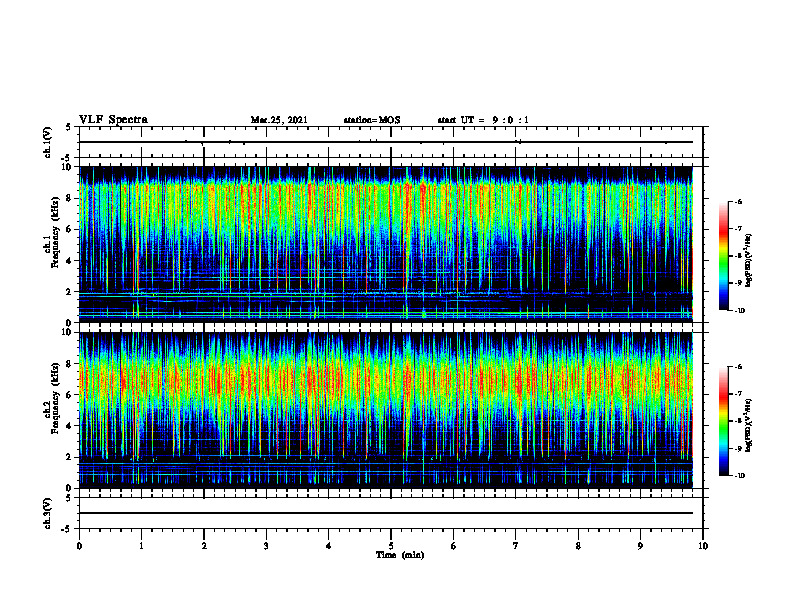Click the ch.1 spectrogram color bar
The width and height of the screenshot is (792, 612).
(724, 256)
